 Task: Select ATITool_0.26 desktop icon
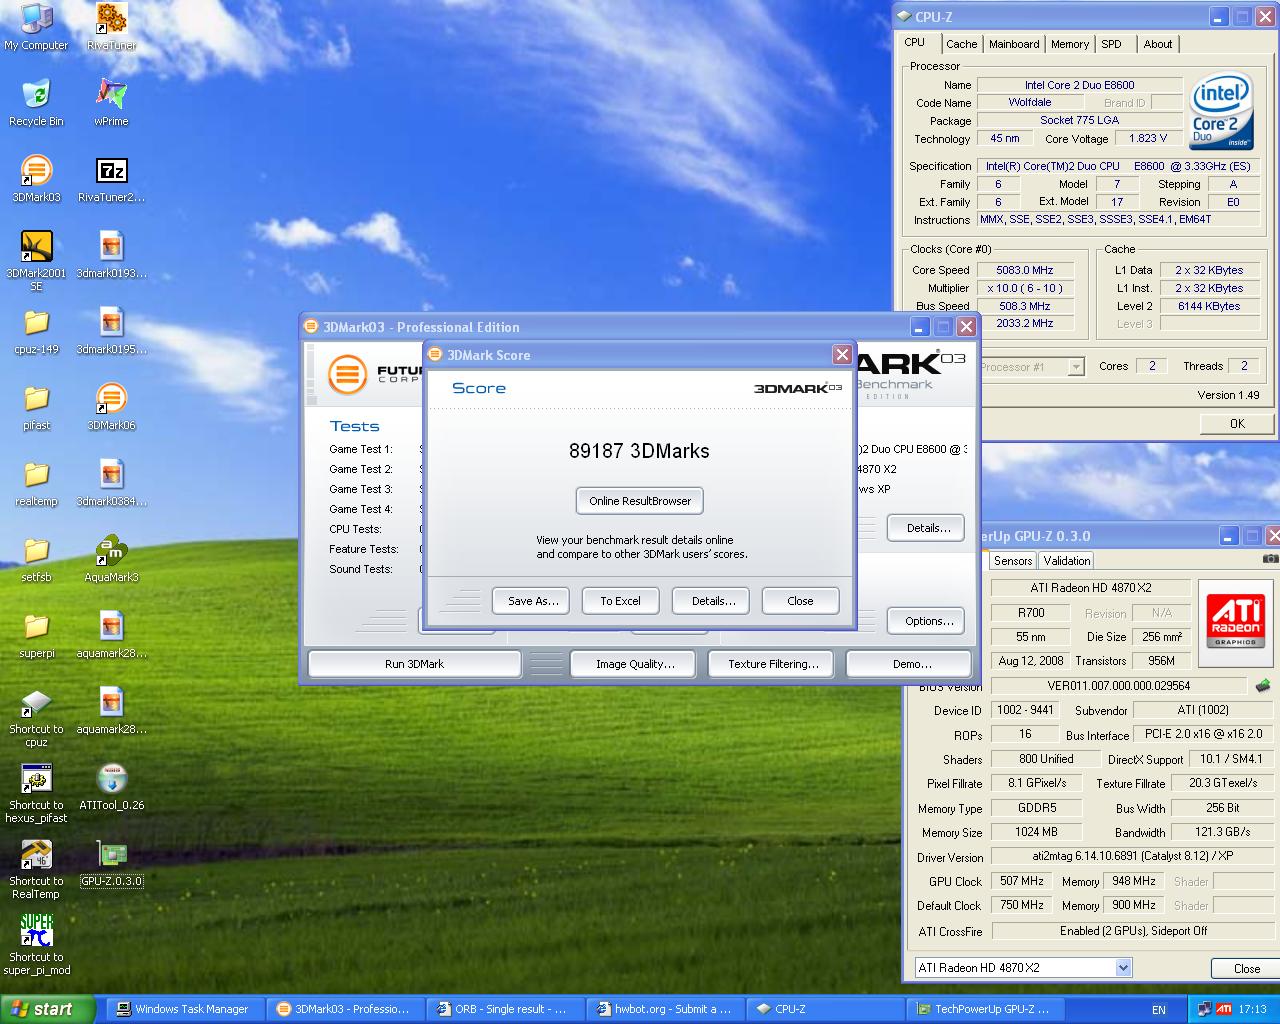(111, 787)
